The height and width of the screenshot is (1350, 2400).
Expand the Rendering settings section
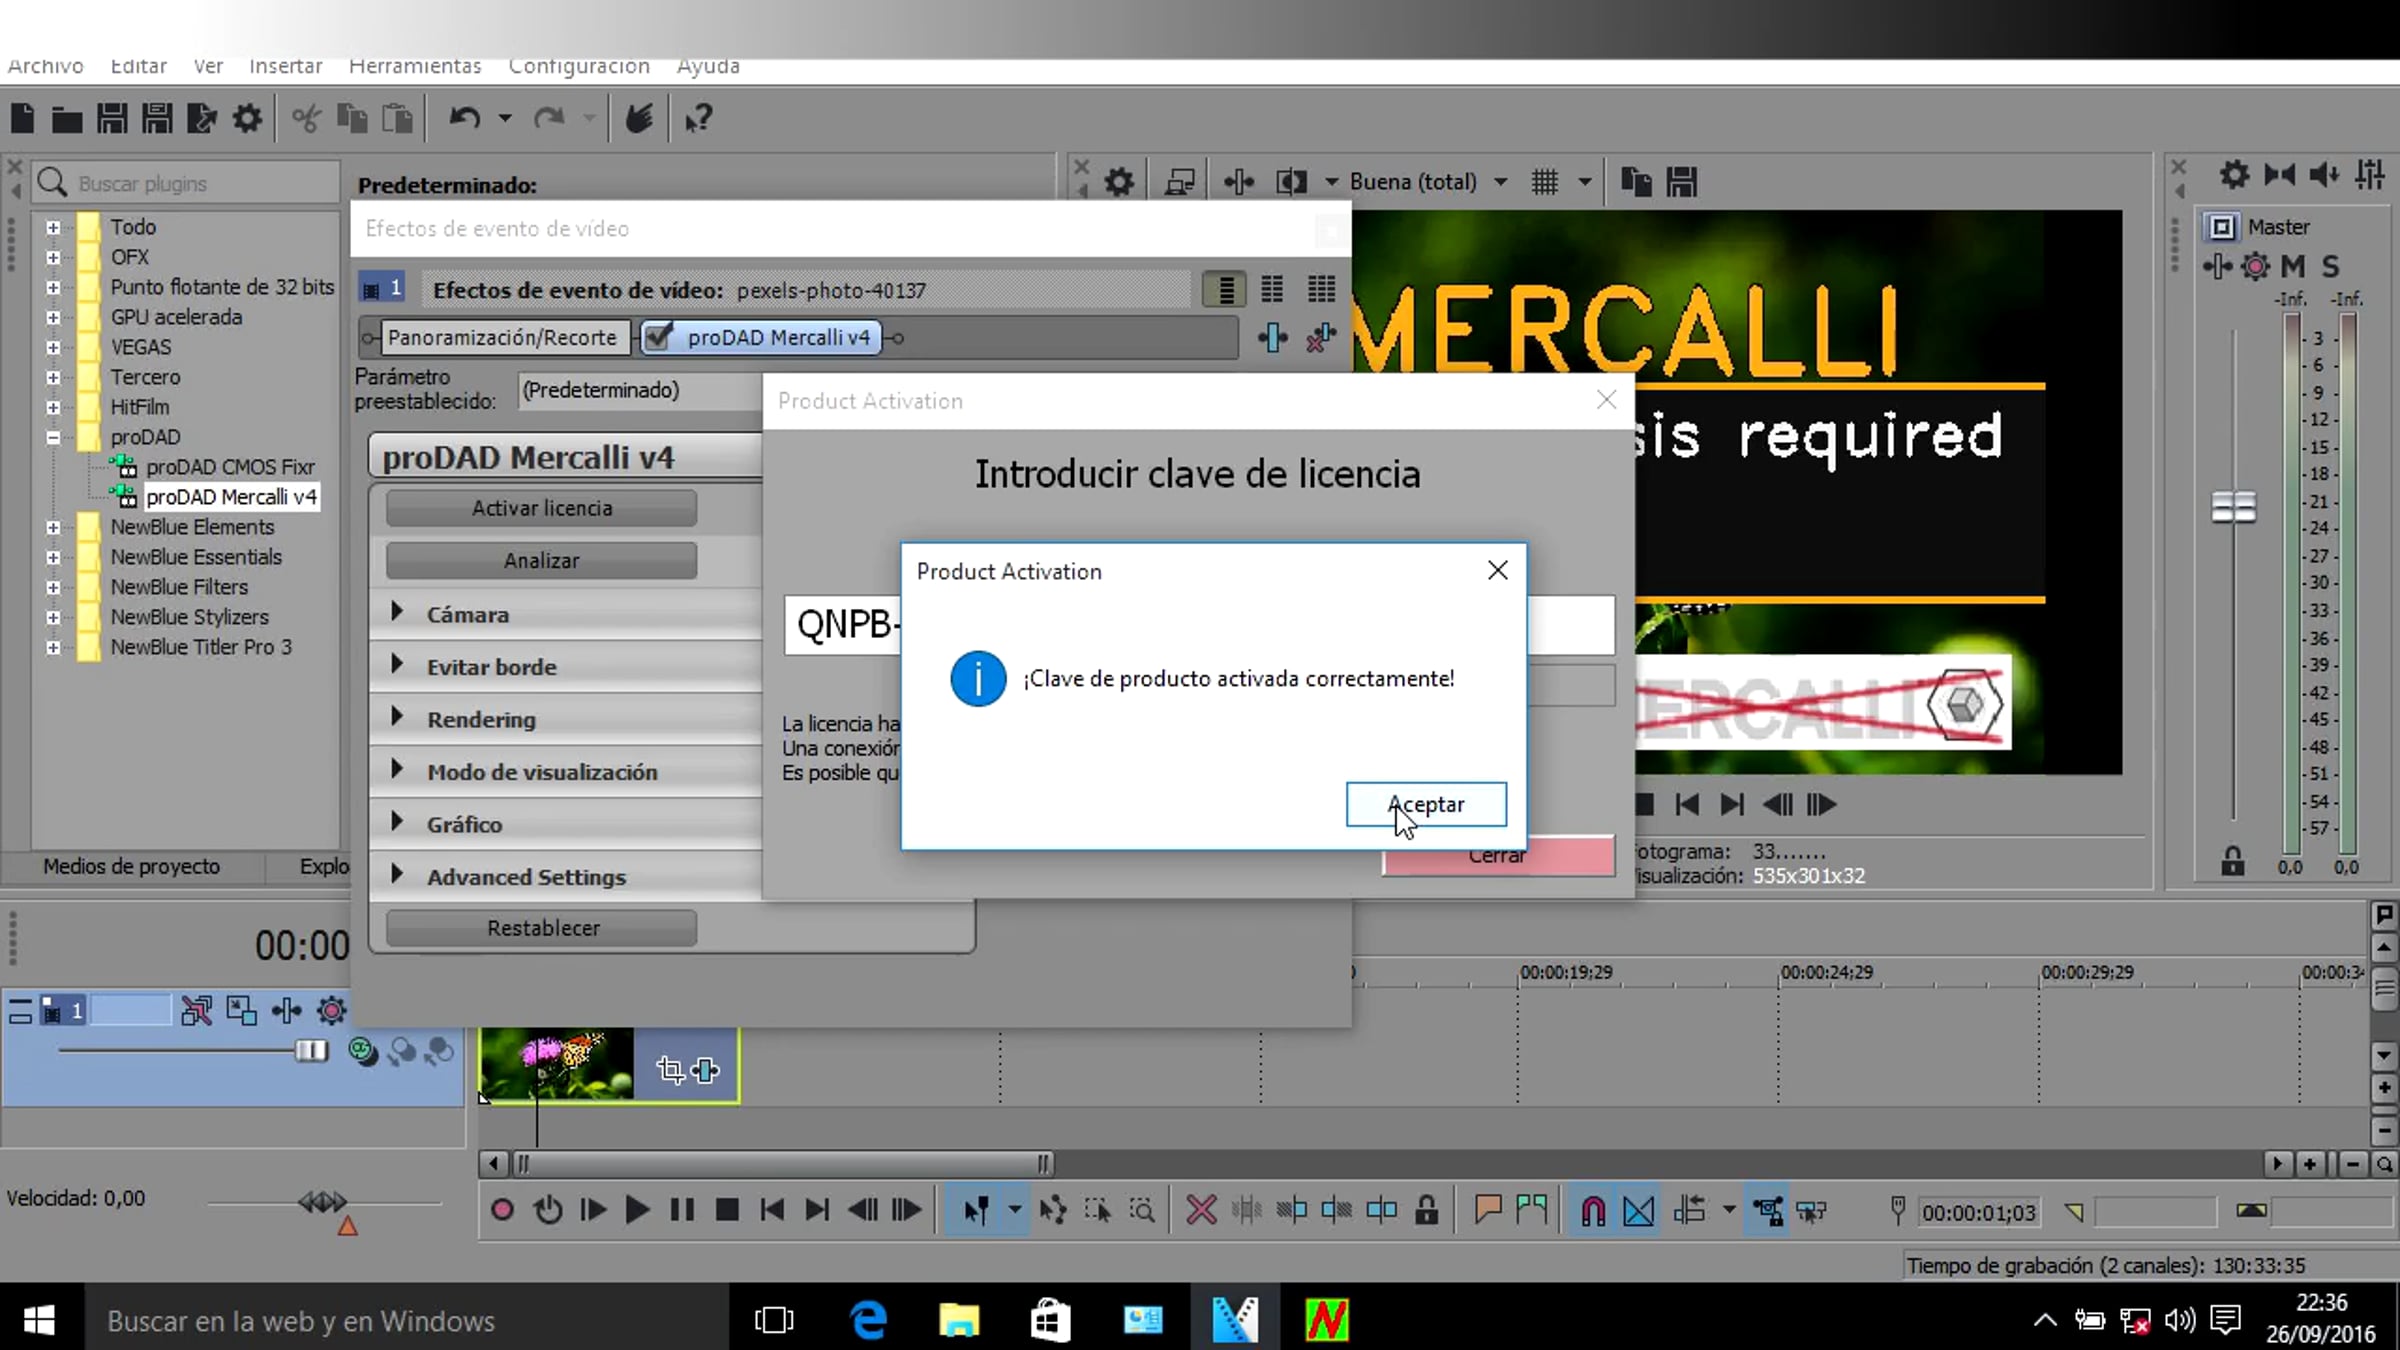pos(396,717)
